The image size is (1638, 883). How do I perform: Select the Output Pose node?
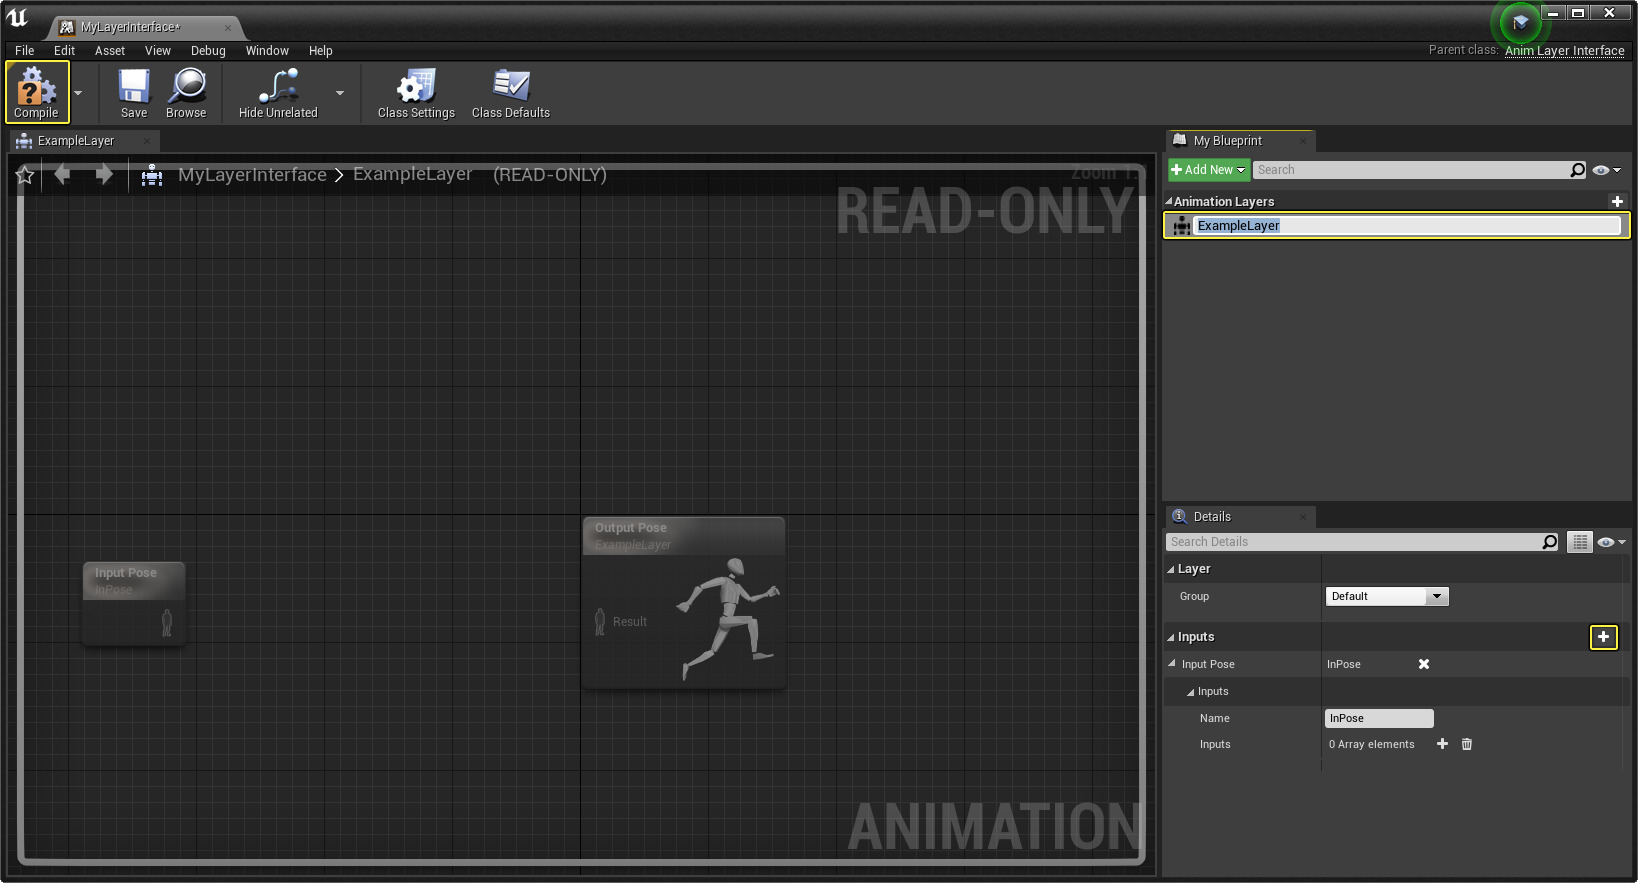click(x=684, y=603)
